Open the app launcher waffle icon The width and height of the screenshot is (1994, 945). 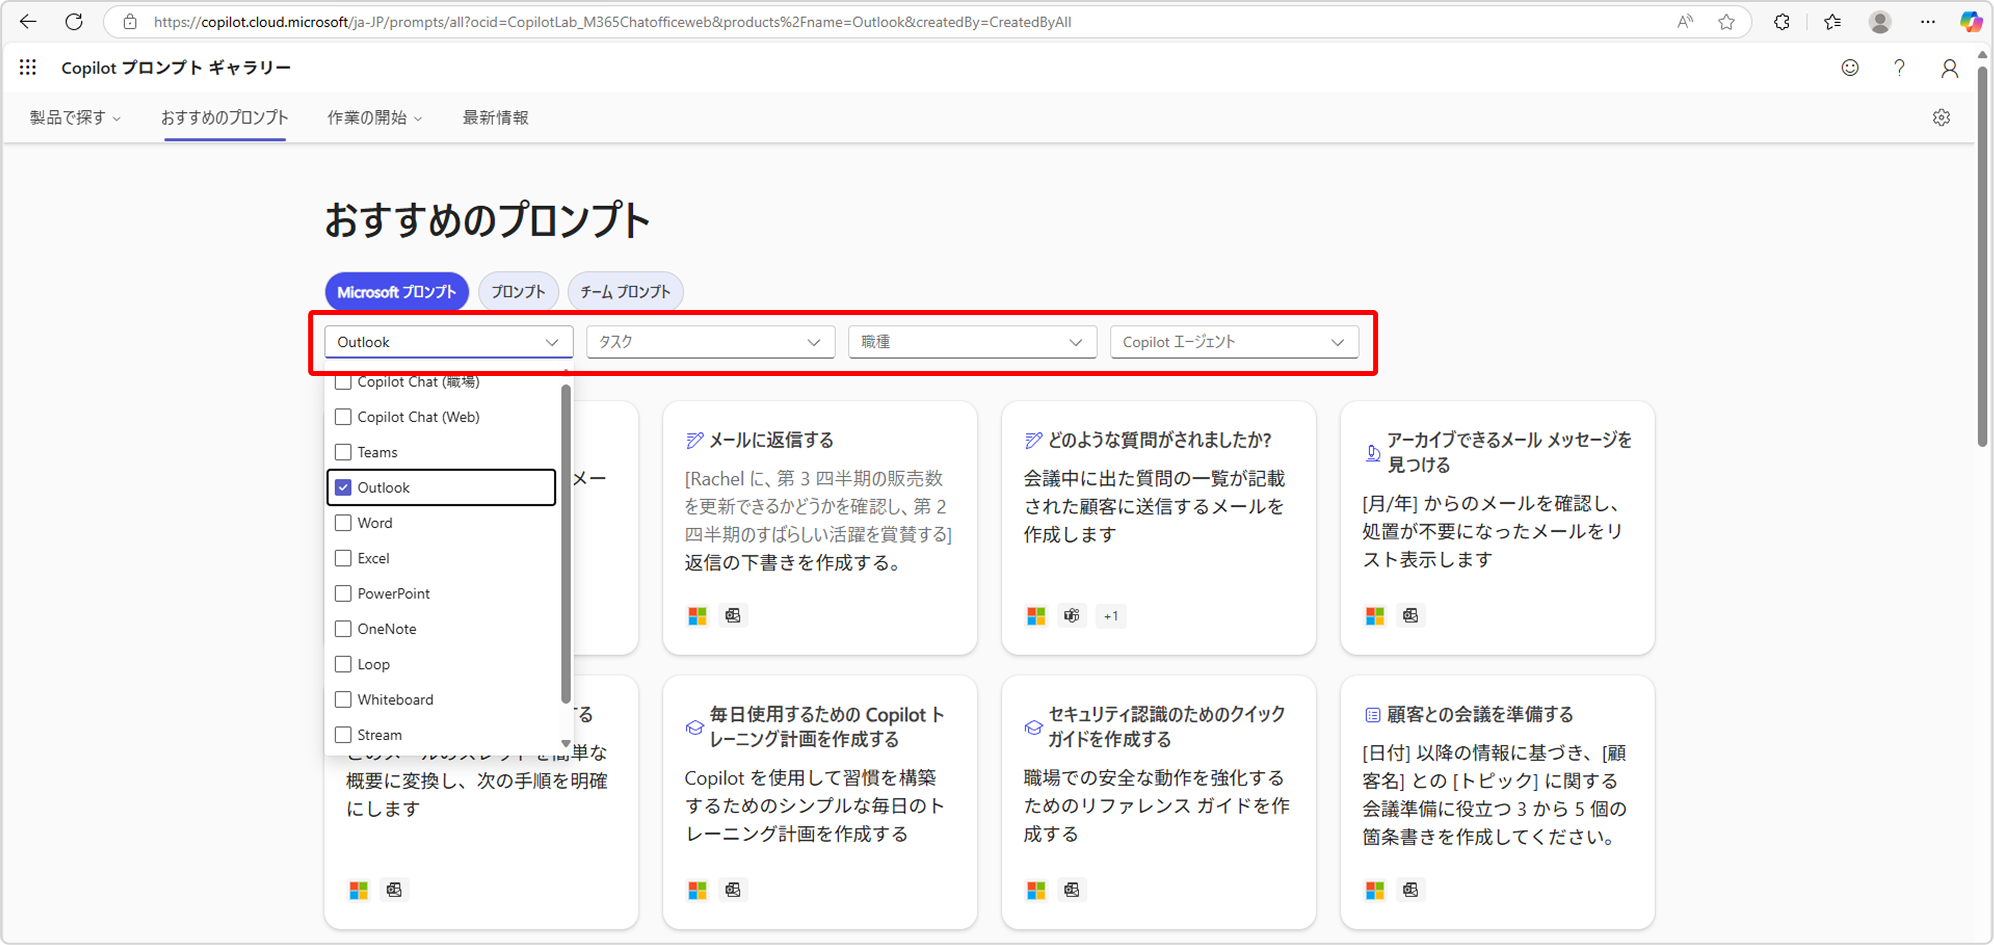pos(28,67)
